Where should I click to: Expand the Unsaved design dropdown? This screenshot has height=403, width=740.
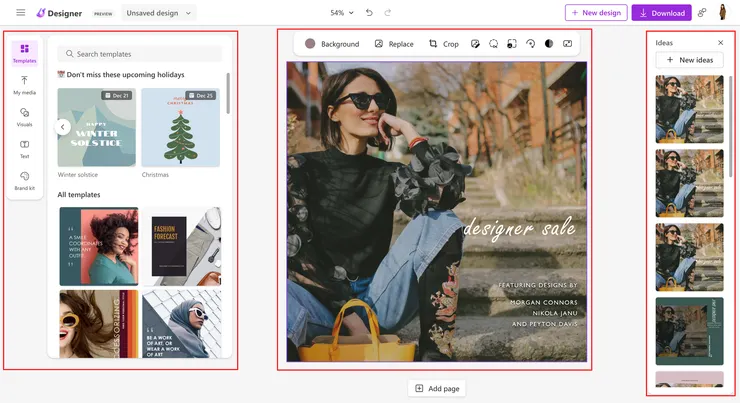coord(159,13)
